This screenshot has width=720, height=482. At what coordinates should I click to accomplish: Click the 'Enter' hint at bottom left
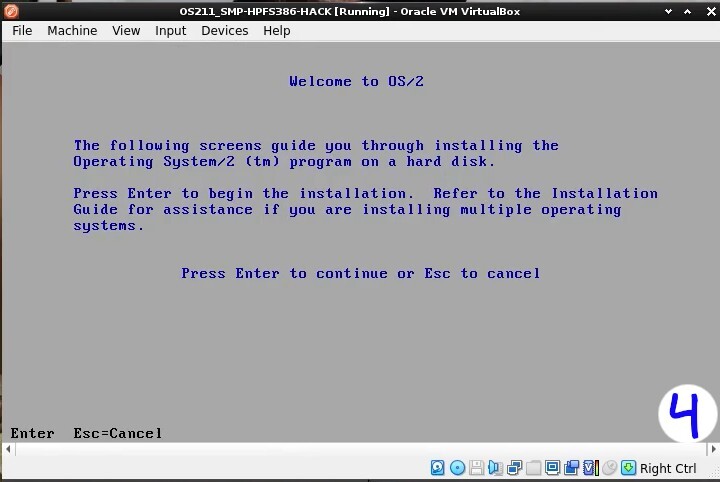click(32, 433)
